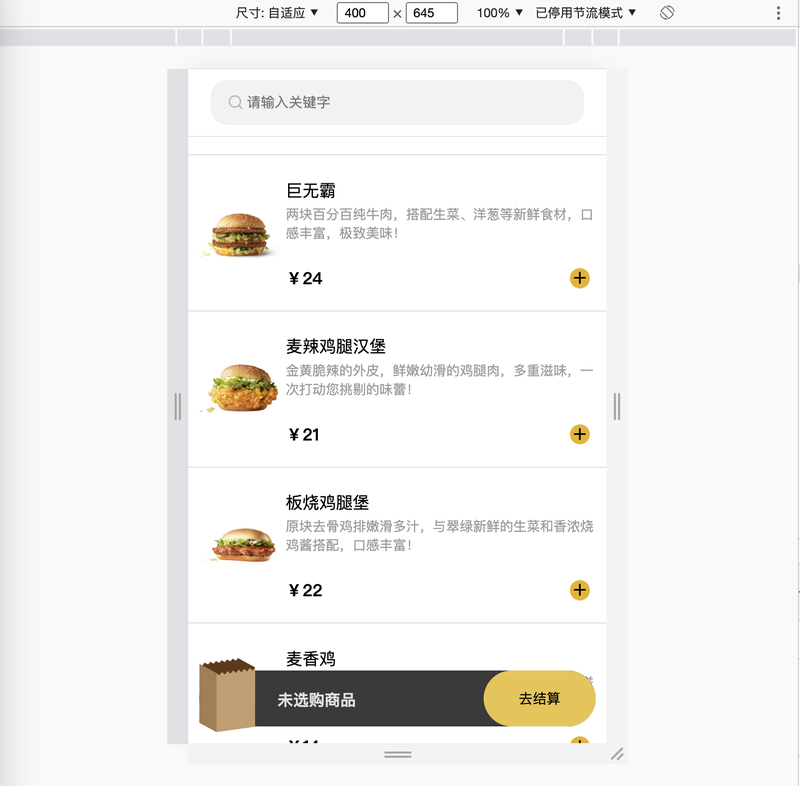Viewport: 800px width, 786px height.
Task: Click the 板烧鸡腿堡 description text
Action: coord(439,536)
